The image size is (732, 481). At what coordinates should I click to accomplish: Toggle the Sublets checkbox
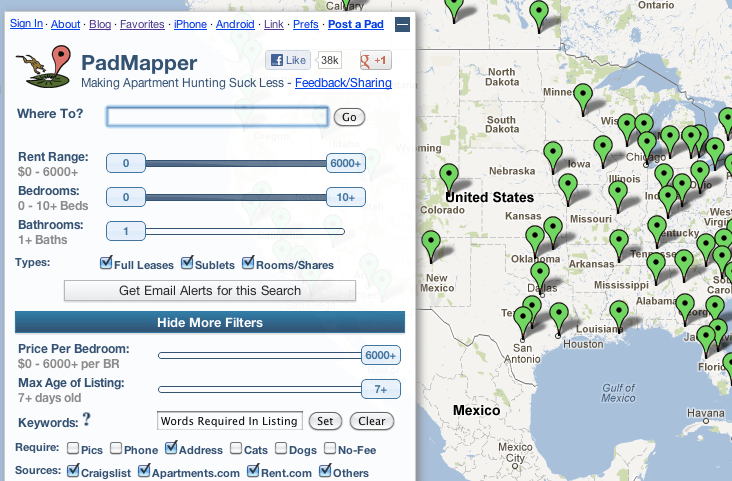tap(187, 262)
